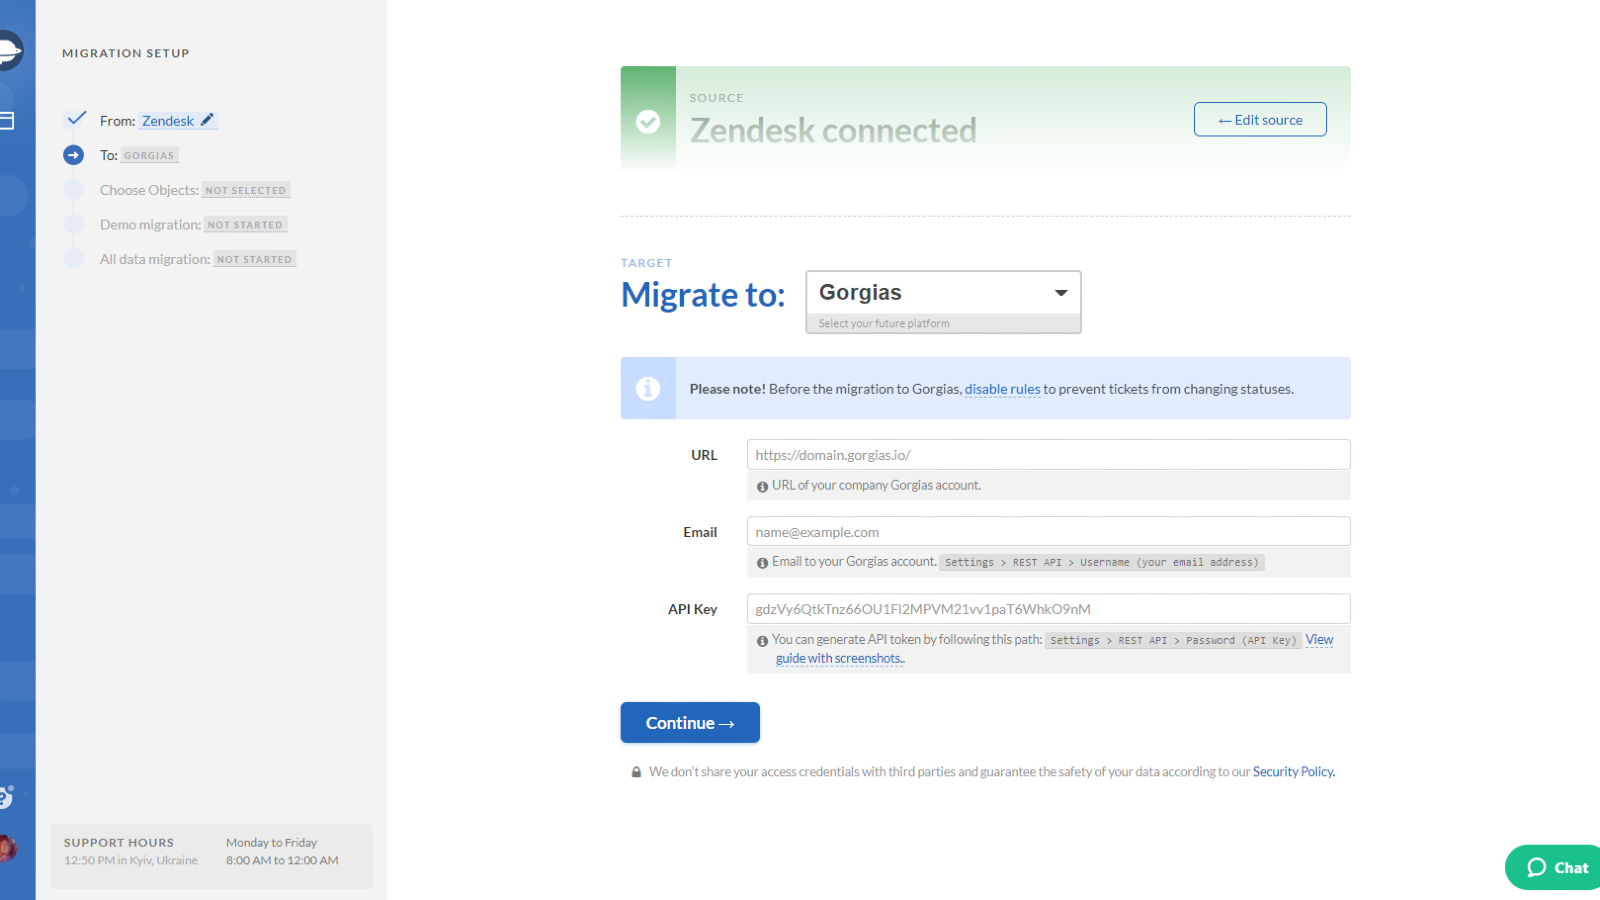Click inside the Gorgias URL input field
Viewport: 1600px width, 900px height.
pyautogui.click(x=1047, y=454)
